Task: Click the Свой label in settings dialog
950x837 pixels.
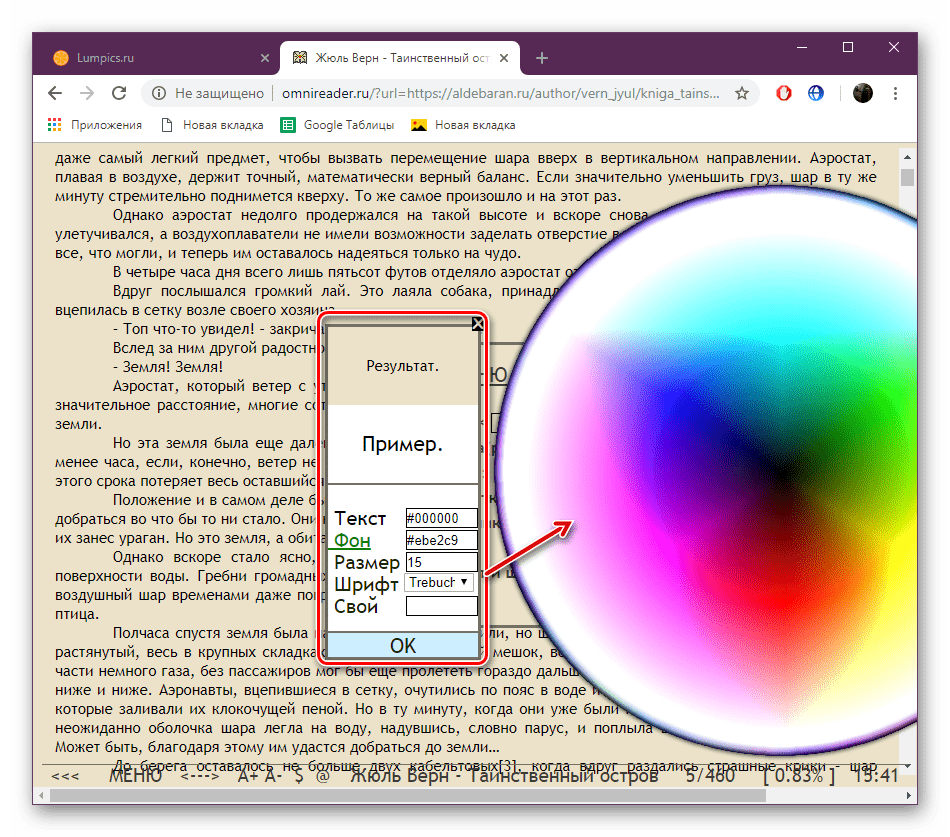Action: pos(356,606)
